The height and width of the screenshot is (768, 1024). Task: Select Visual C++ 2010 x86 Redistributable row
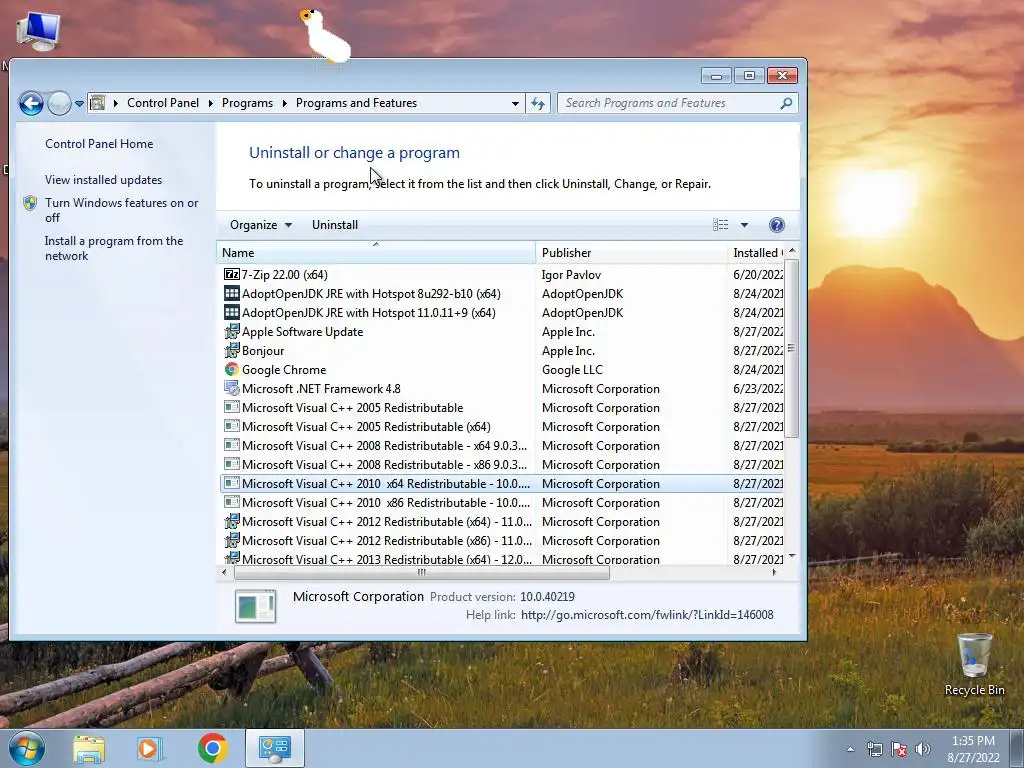point(502,502)
